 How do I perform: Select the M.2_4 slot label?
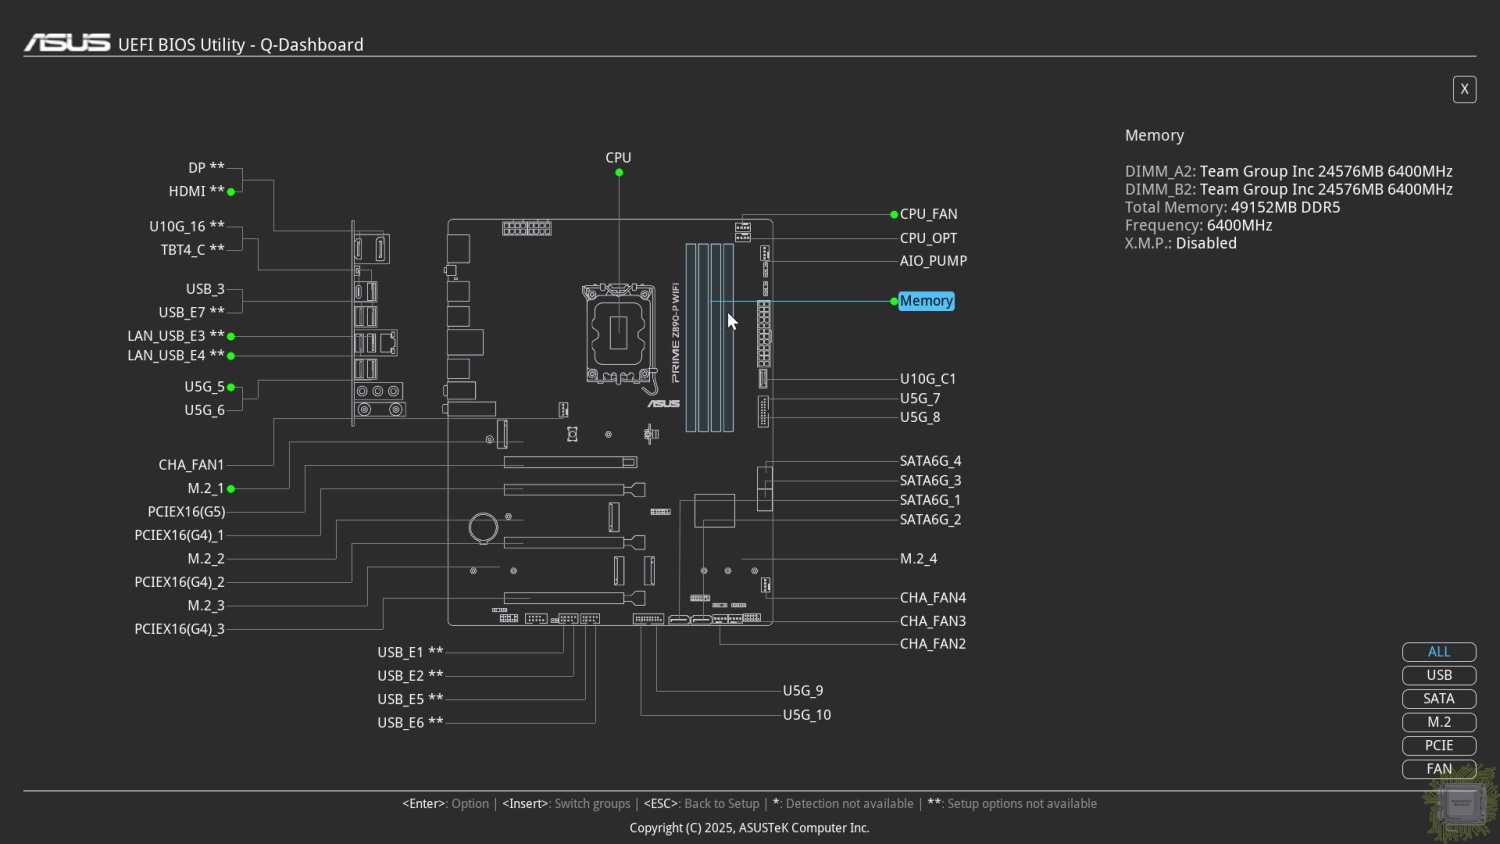pyautogui.click(x=918, y=559)
